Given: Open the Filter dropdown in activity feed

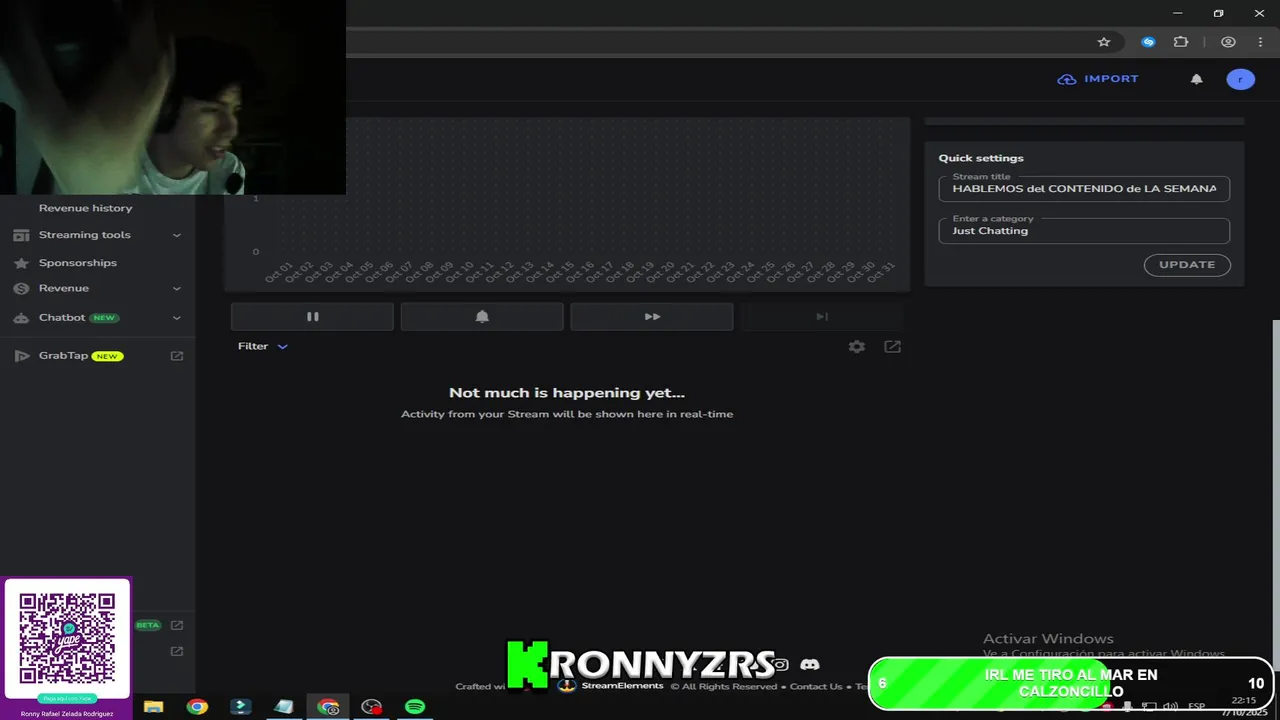Looking at the screenshot, I should (x=262, y=346).
